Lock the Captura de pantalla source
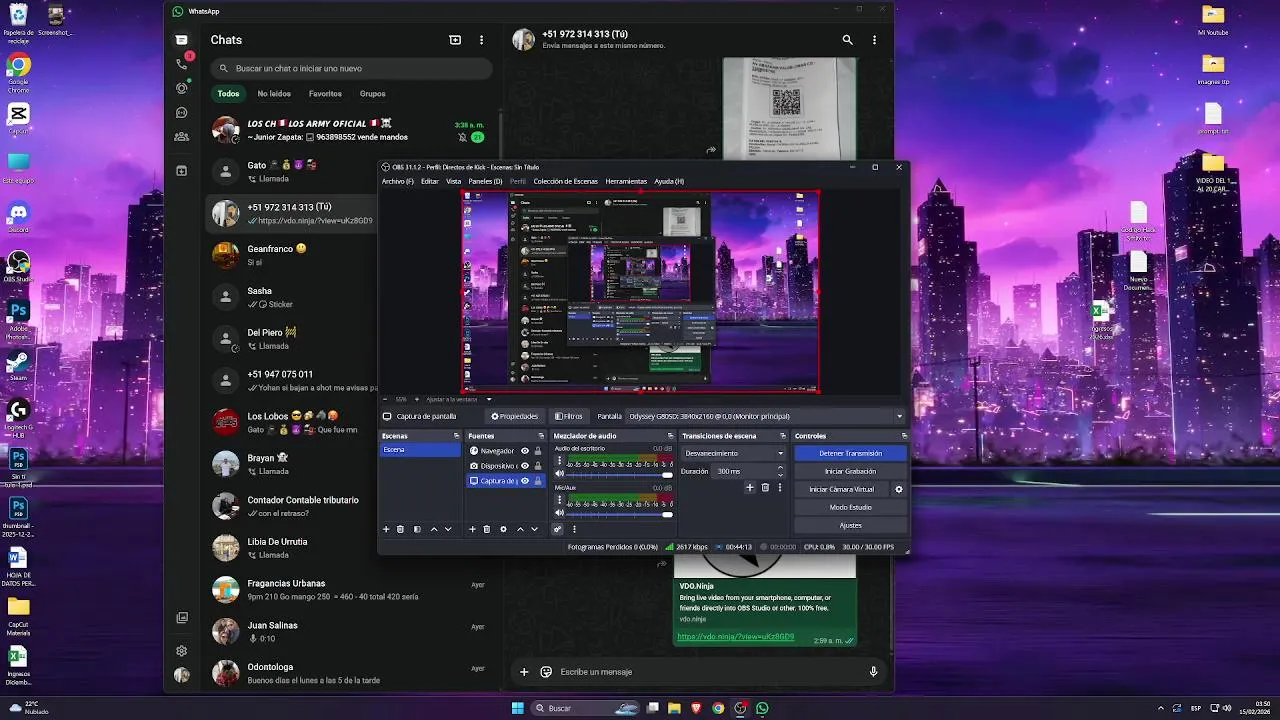Screen dimensions: 1280x720 click(538, 481)
